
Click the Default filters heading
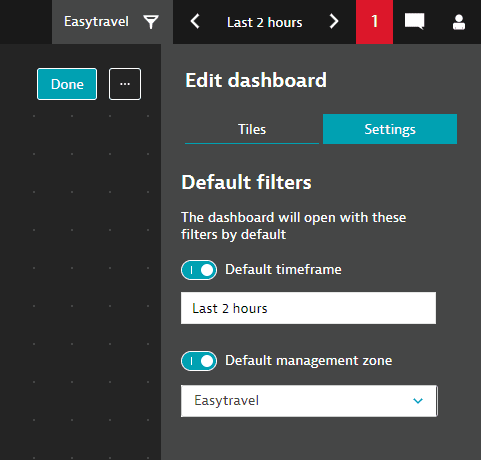click(246, 182)
